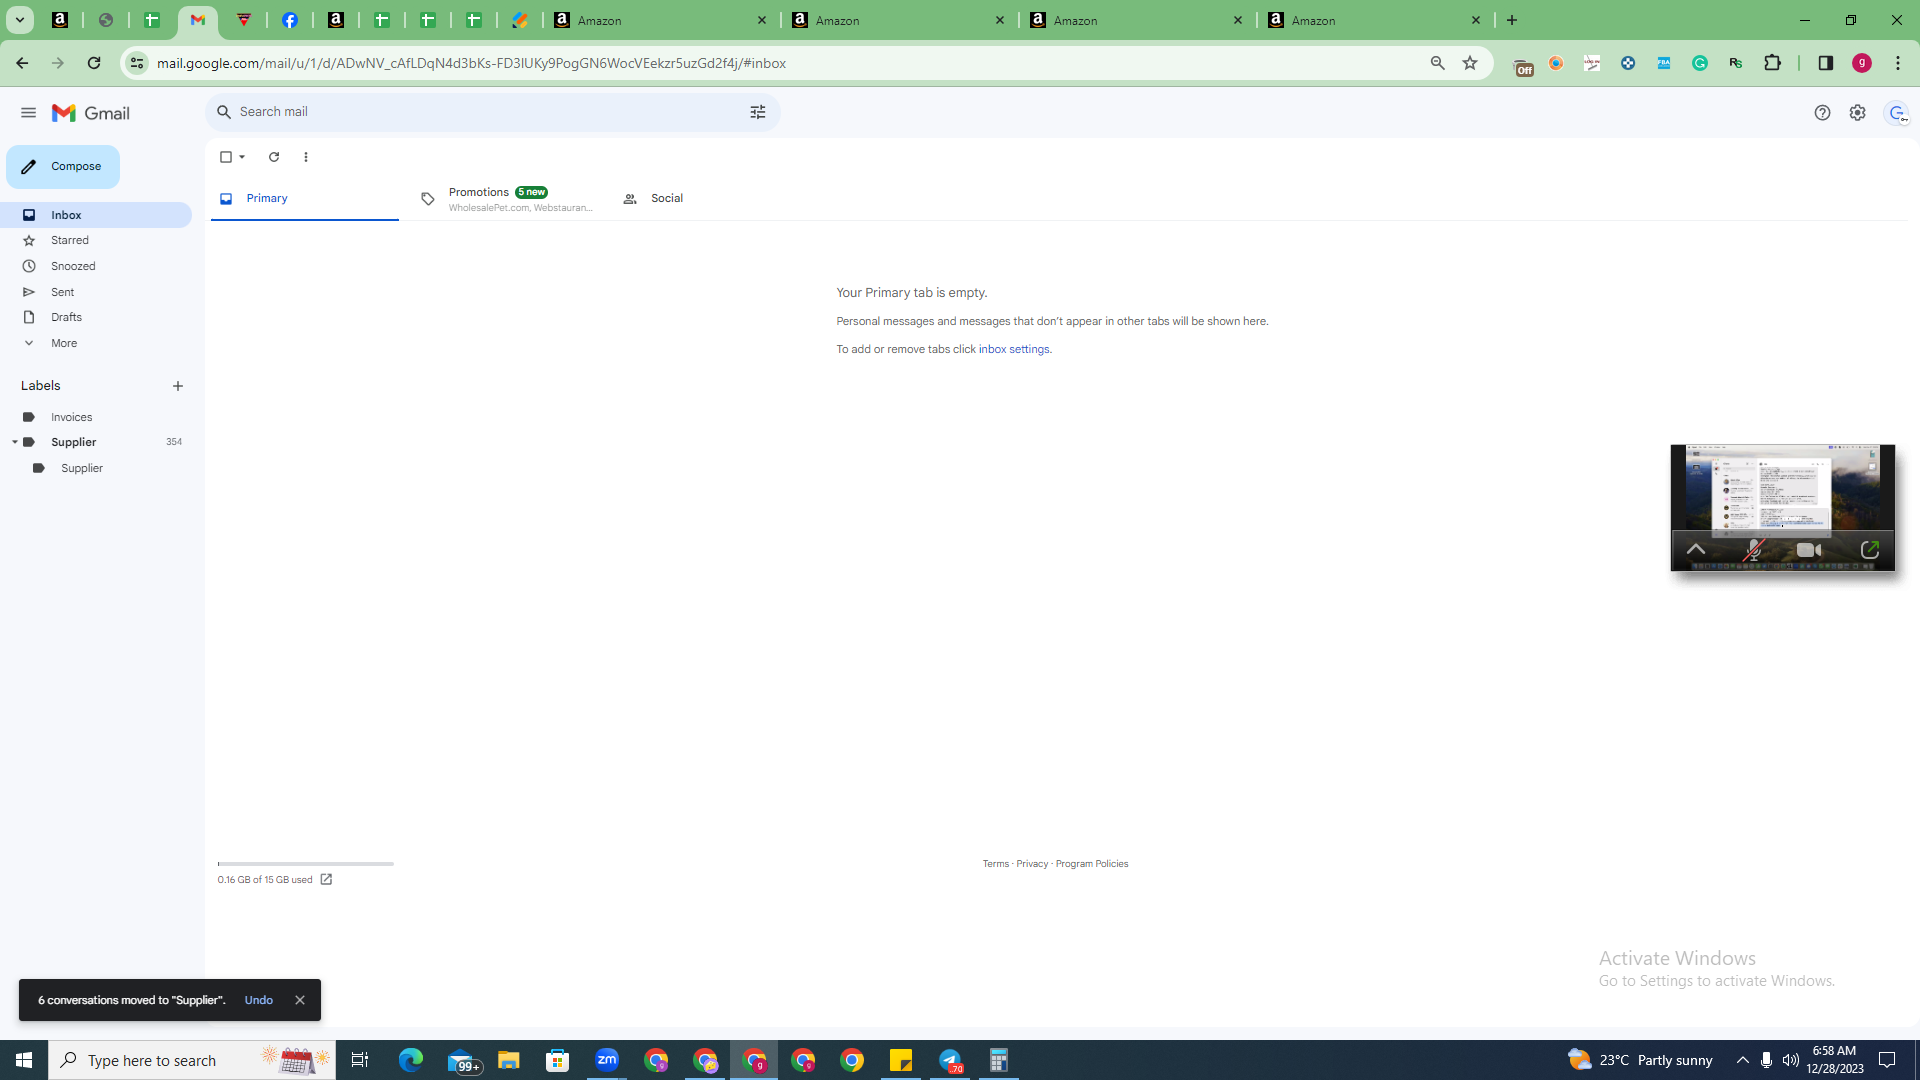
Task: Open Gmail Settings gear
Action: 1857,113
